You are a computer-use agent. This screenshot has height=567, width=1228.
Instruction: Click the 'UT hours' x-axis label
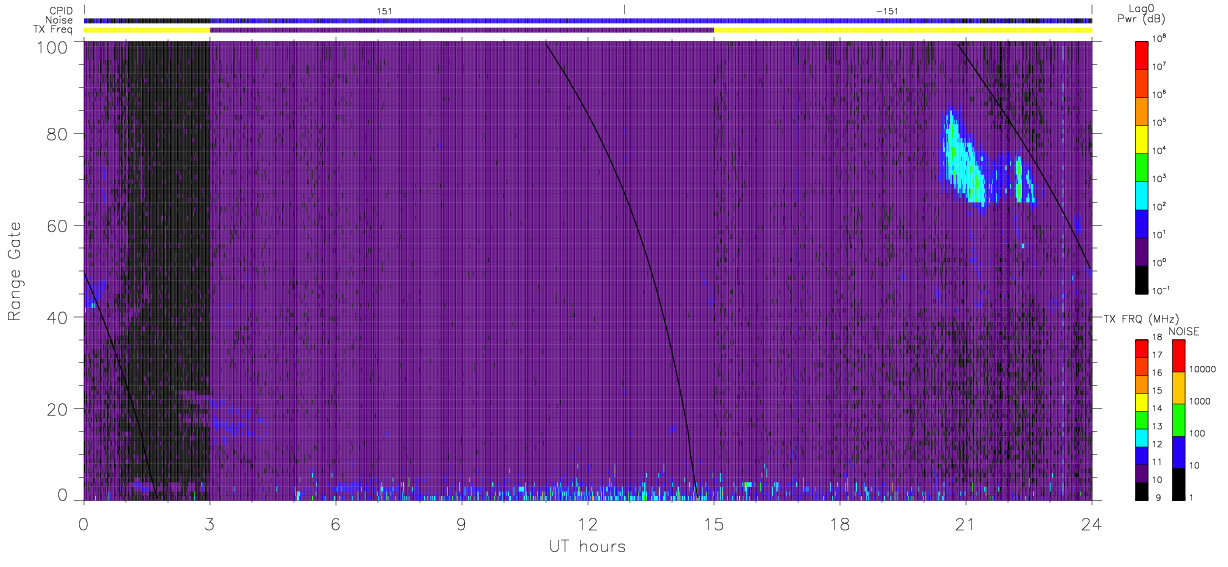coord(587,546)
